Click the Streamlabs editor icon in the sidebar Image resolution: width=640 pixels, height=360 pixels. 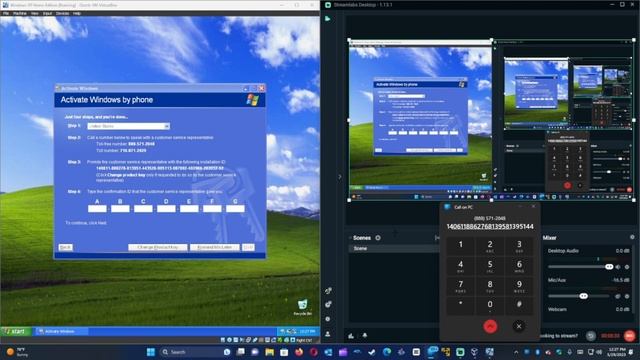[327, 19]
